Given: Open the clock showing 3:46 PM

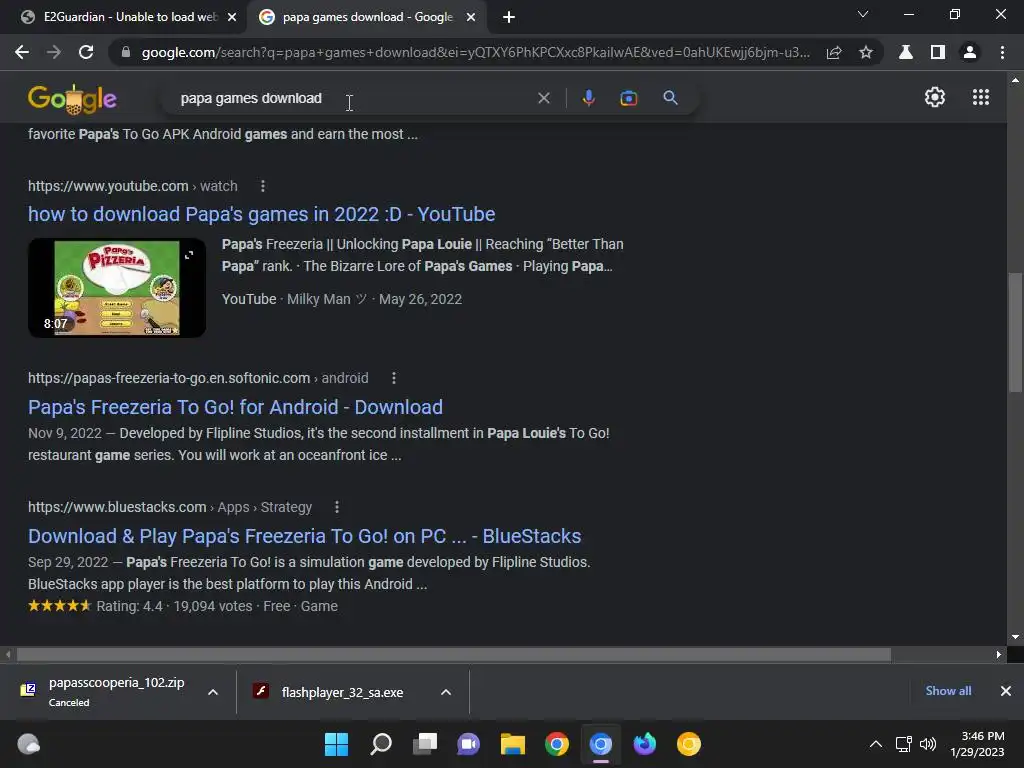Looking at the screenshot, I should [978, 744].
